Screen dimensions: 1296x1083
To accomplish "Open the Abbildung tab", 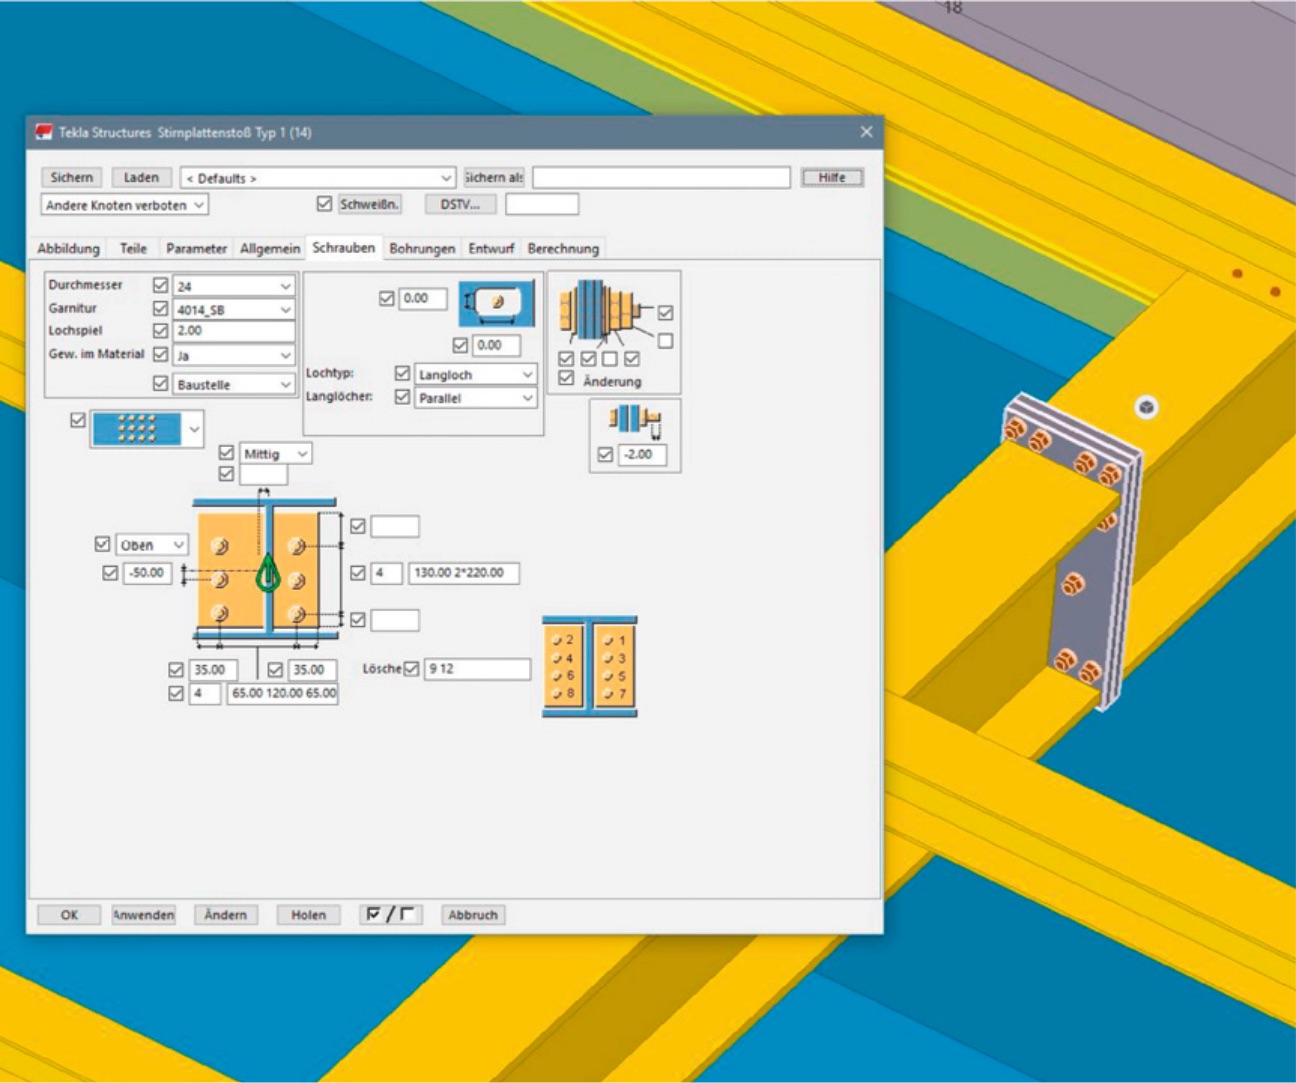I will coord(68,248).
